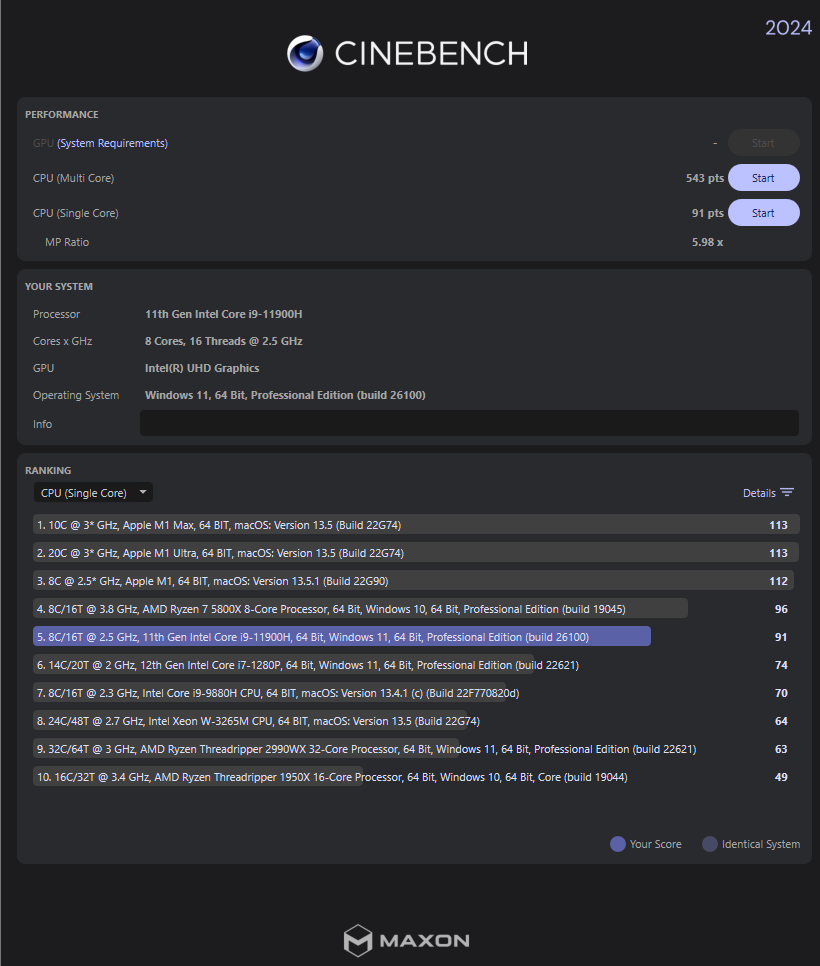Expand the ranking Details view
The height and width of the screenshot is (966, 820).
click(759, 493)
